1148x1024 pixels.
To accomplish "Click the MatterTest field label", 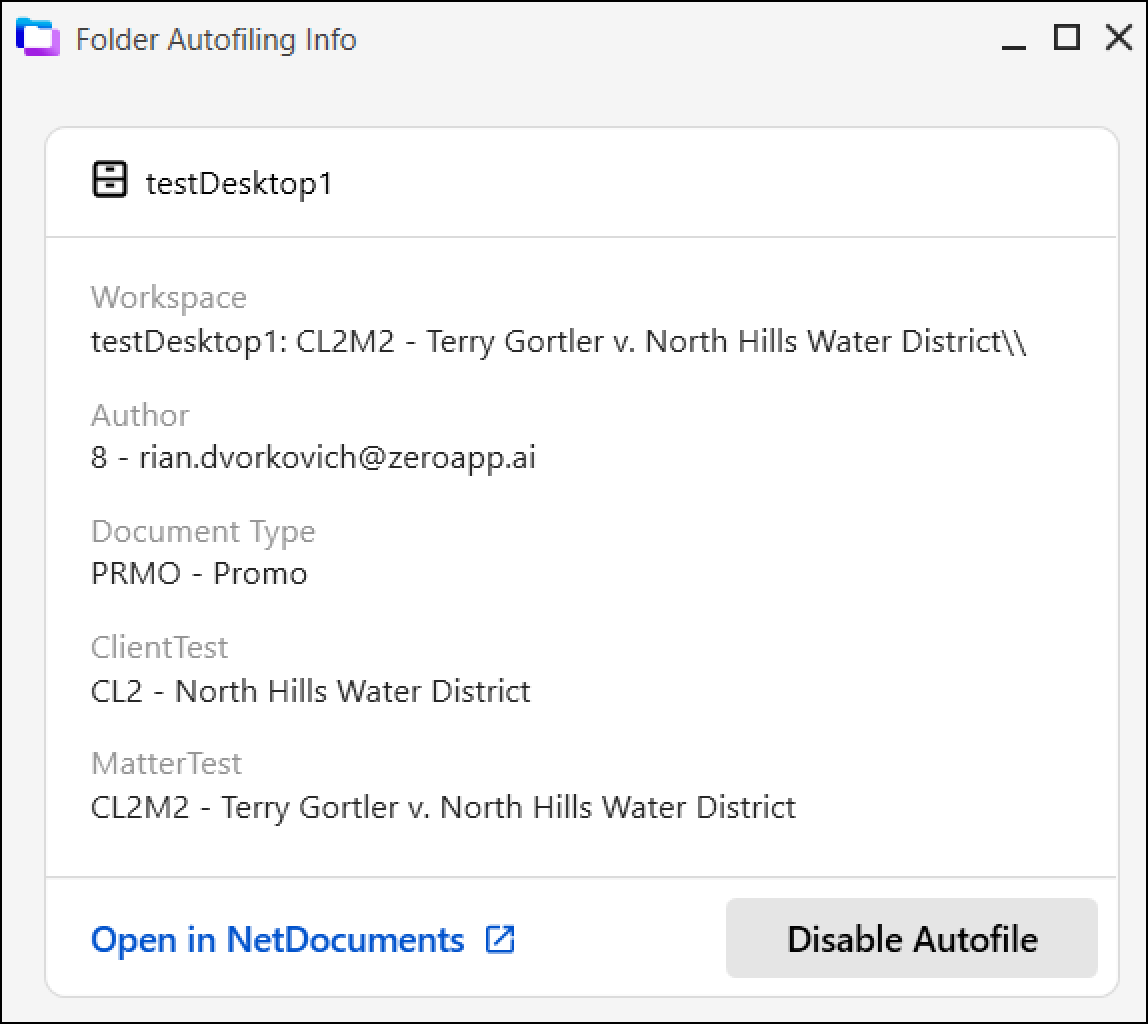I will pyautogui.click(x=166, y=764).
